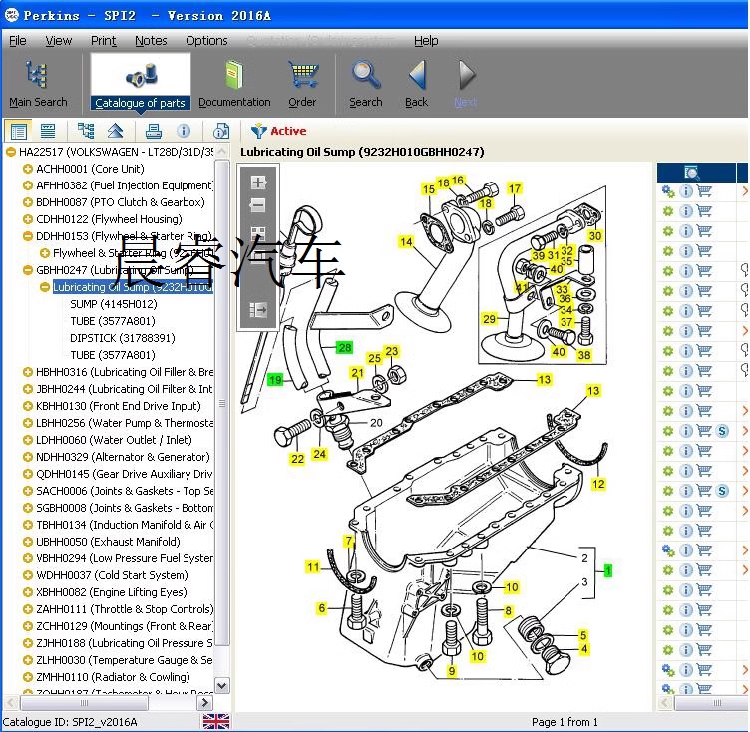Select SUMP (4145H012) tree entry
This screenshot has width=750, height=732.
click(x=113, y=304)
